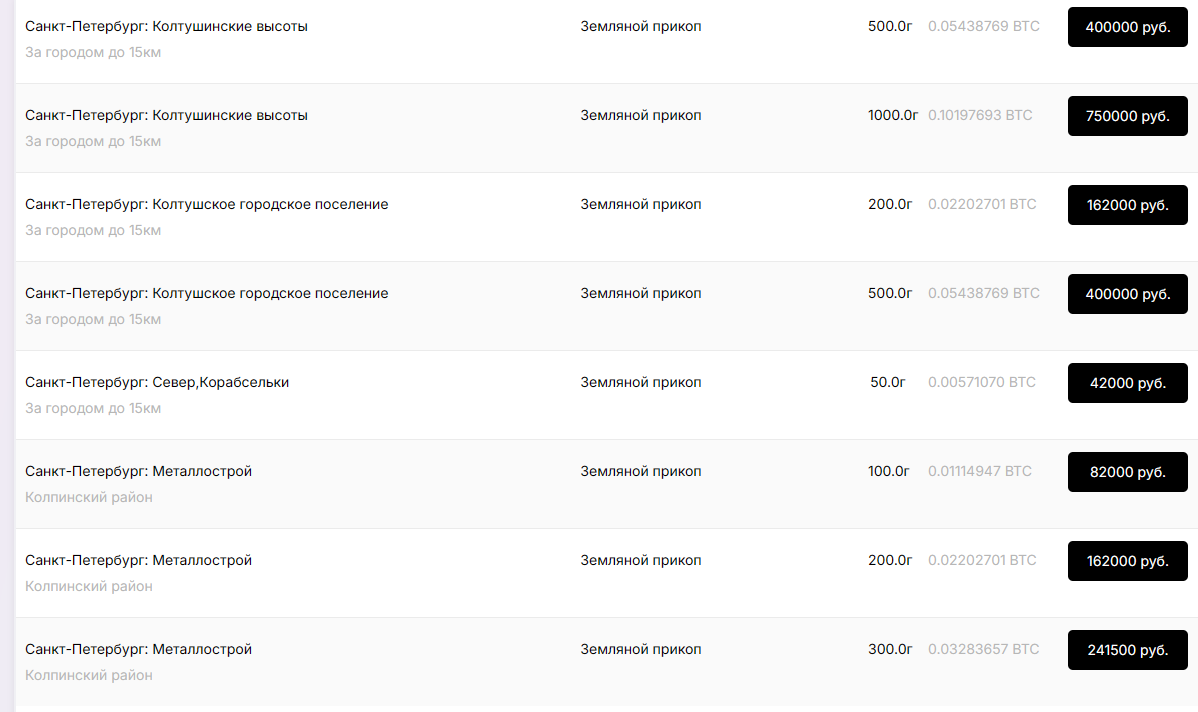Click the 42000 руб. price button
The height and width of the screenshot is (712, 1198).
1127,383
